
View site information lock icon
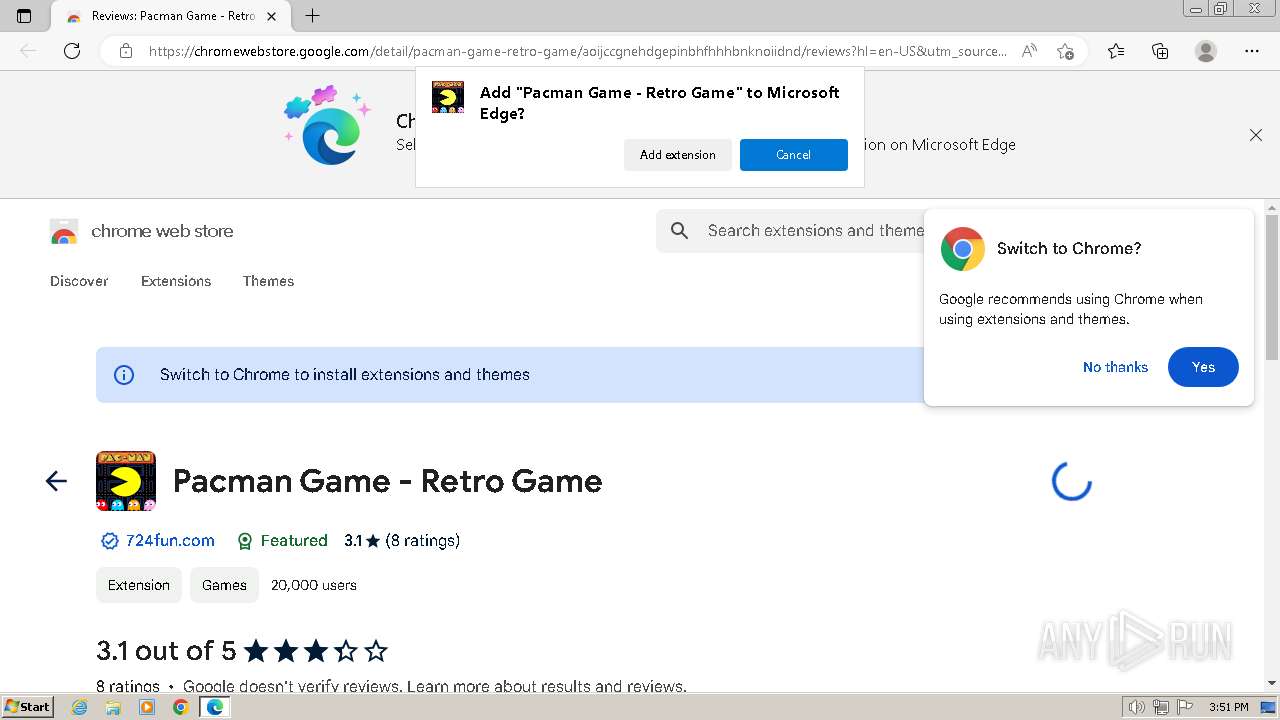coord(126,51)
